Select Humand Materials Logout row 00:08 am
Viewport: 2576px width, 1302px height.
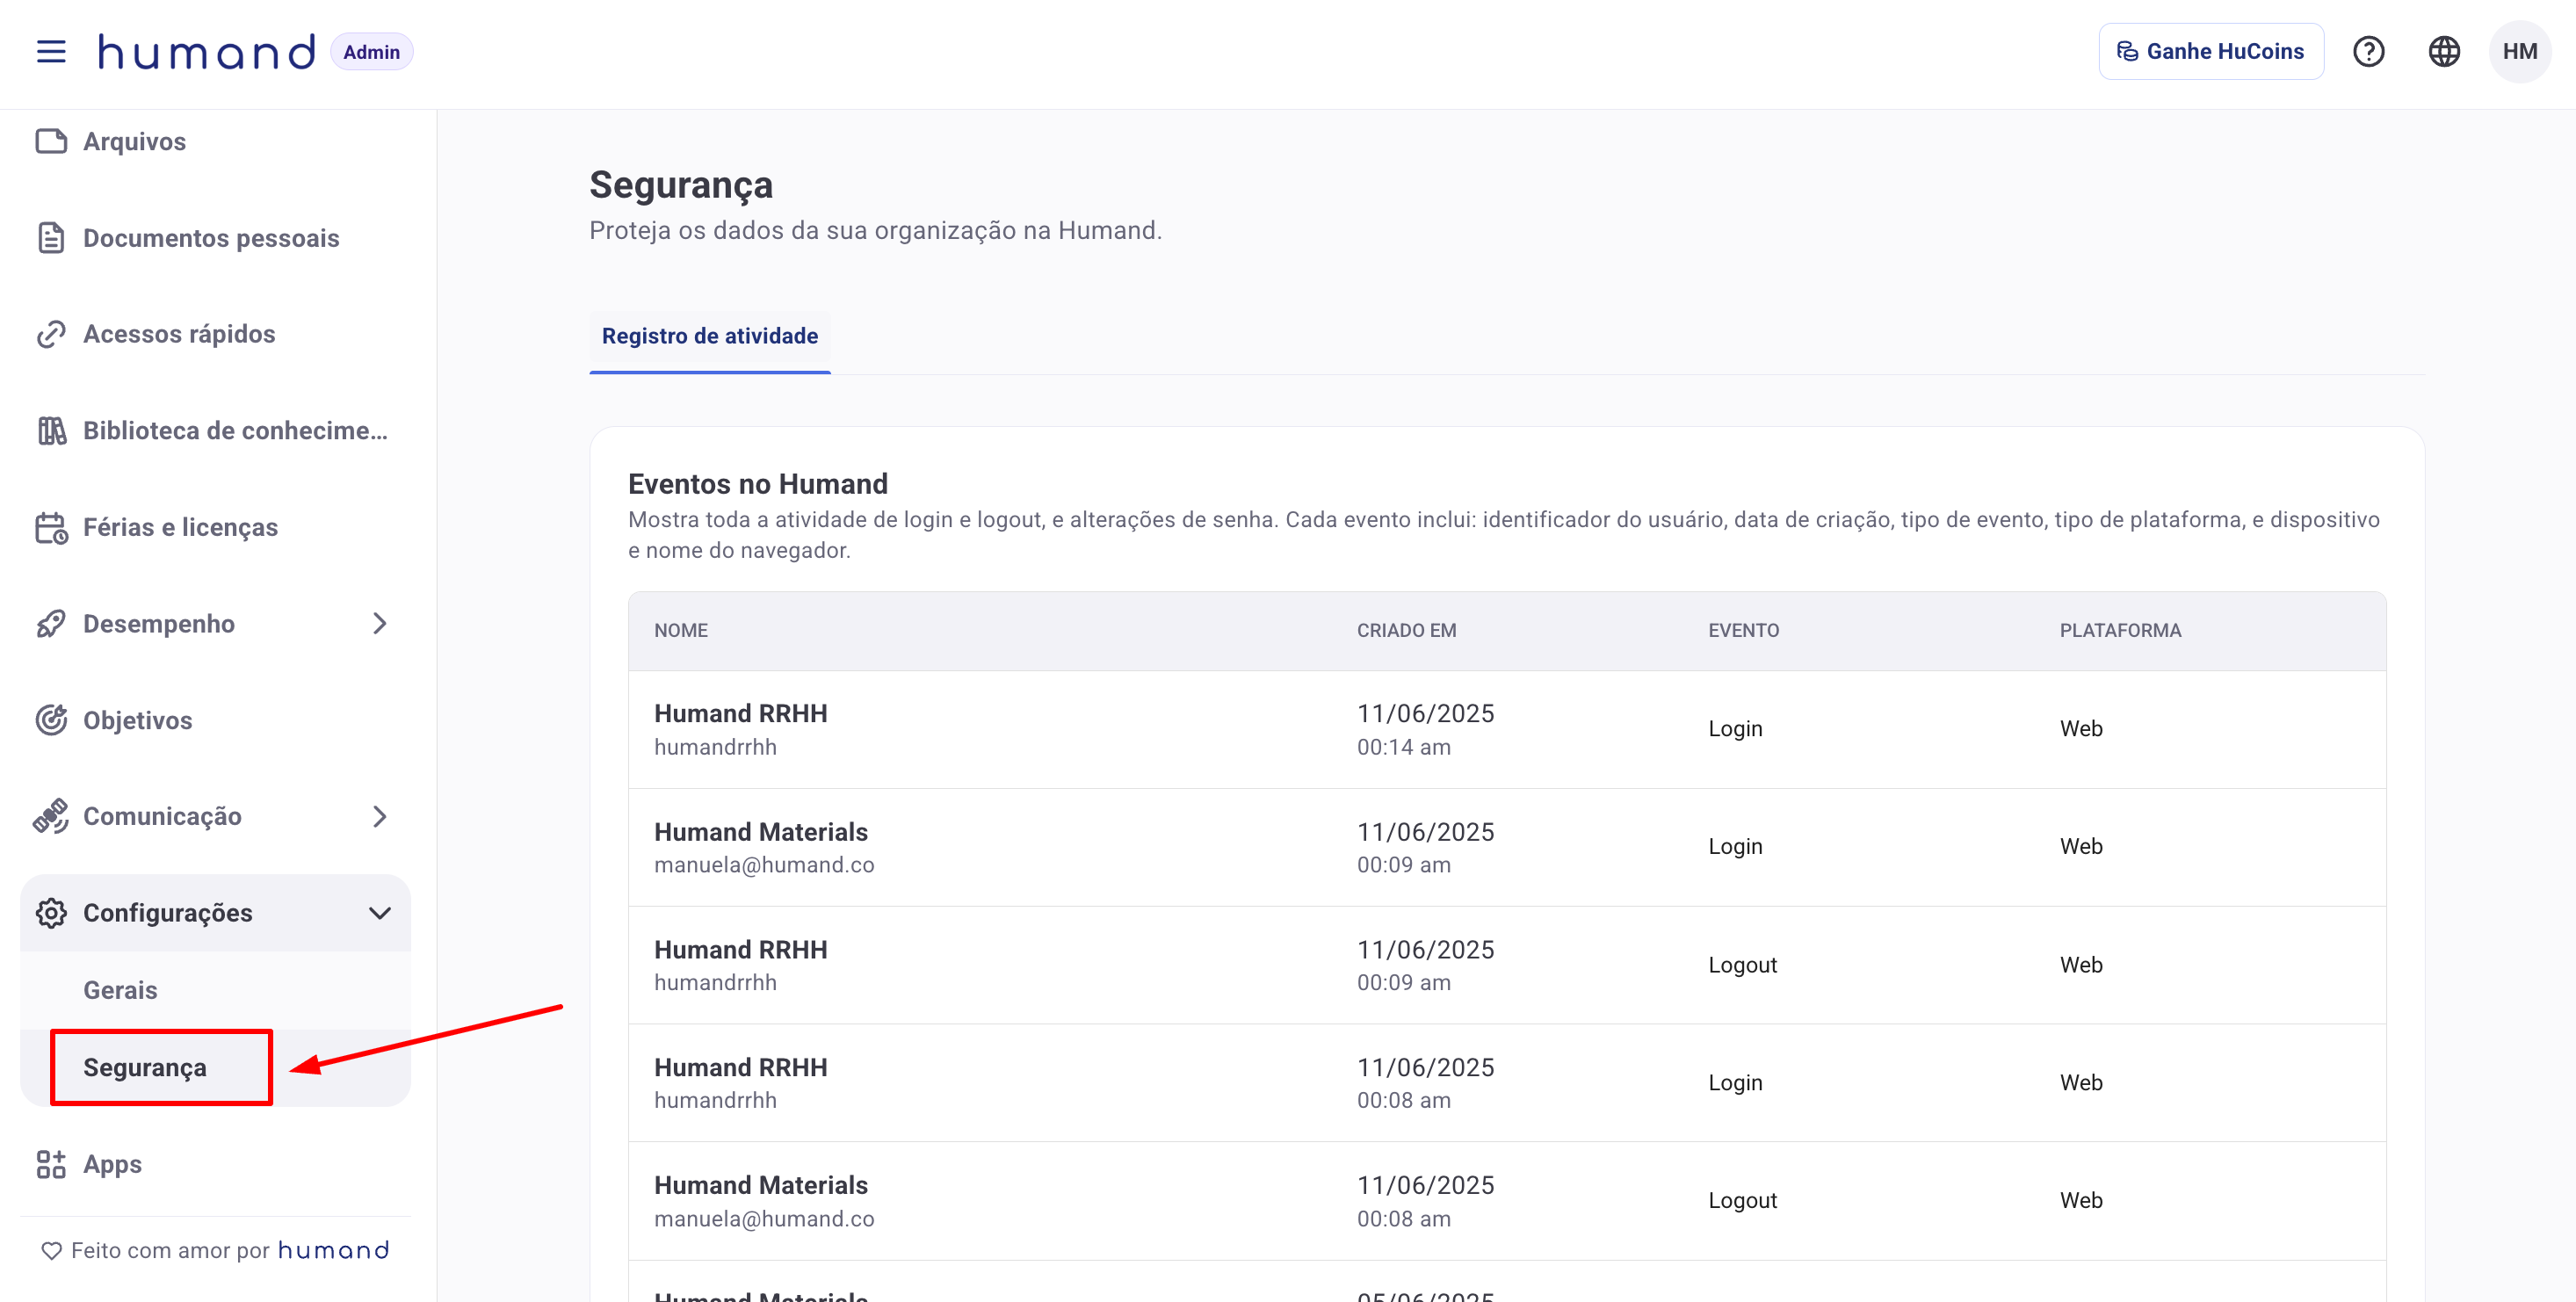pyautogui.click(x=1507, y=1201)
